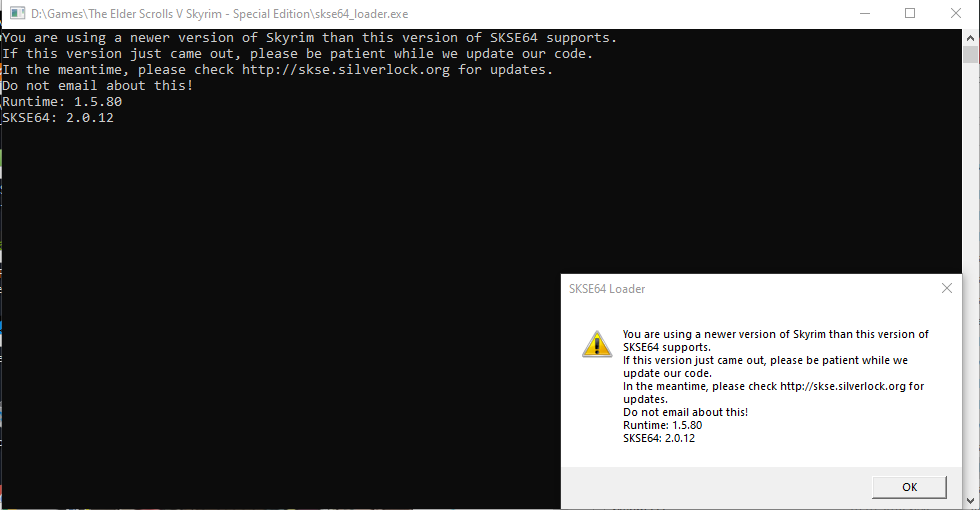This screenshot has width=980, height=510.
Task: Click "Runtime: 1.5.80" line in the console
Action: (x=62, y=102)
